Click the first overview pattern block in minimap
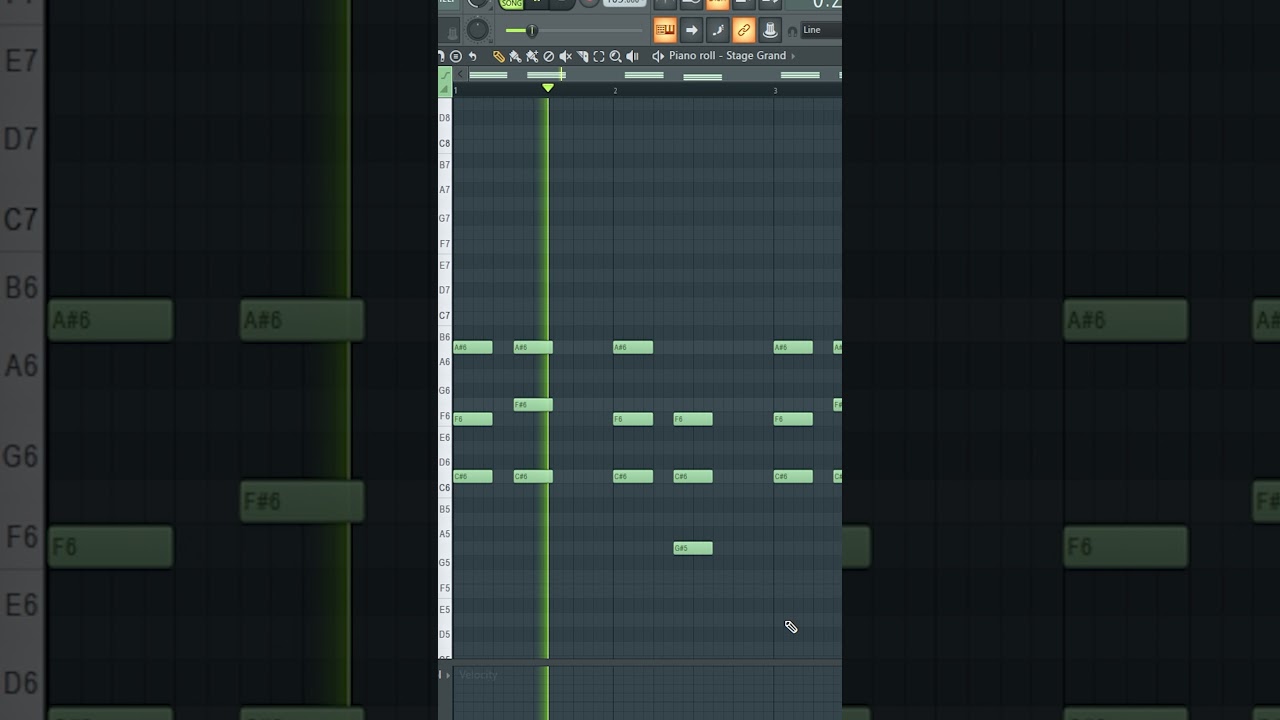Image resolution: width=1280 pixels, height=720 pixels. [488, 75]
